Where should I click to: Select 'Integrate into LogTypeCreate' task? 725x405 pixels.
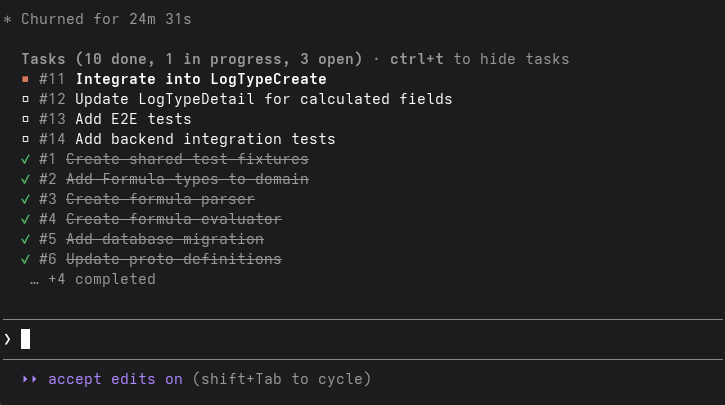pos(200,79)
